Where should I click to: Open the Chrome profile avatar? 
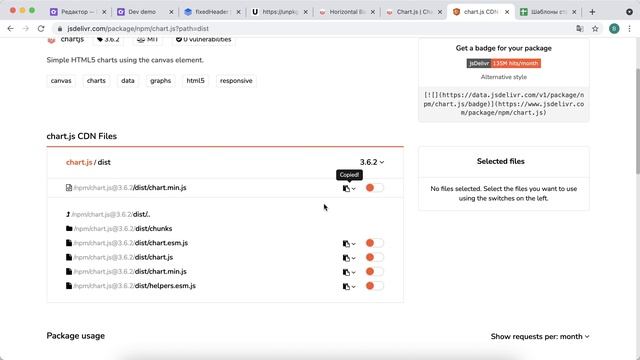click(614, 29)
